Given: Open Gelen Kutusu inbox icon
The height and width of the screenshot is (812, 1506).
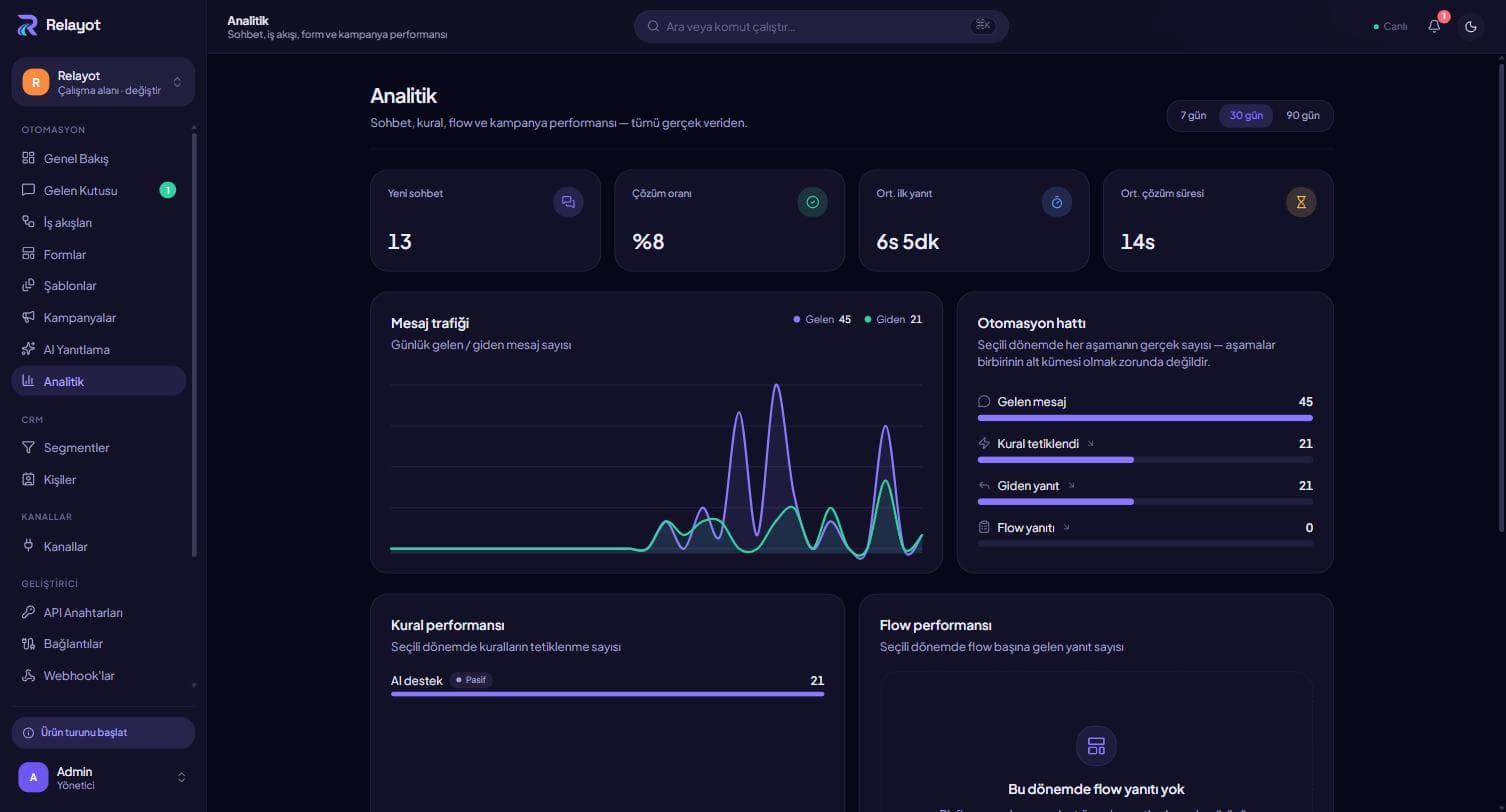Looking at the screenshot, I should pos(28,190).
